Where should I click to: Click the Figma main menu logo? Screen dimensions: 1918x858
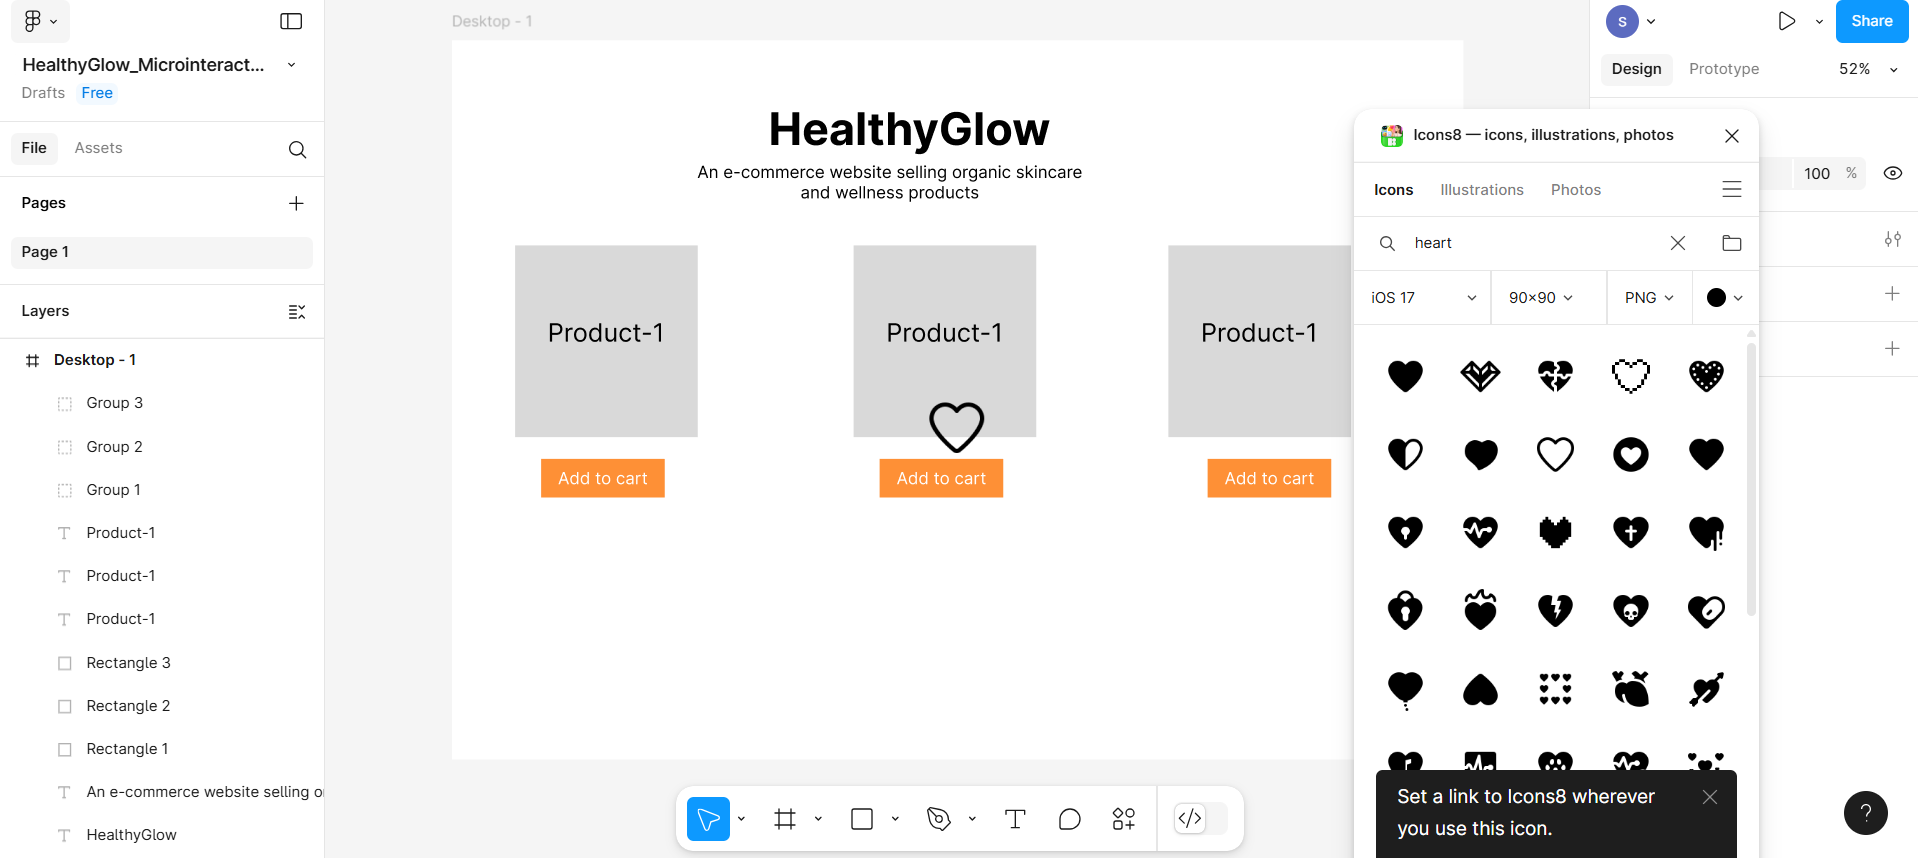point(33,21)
